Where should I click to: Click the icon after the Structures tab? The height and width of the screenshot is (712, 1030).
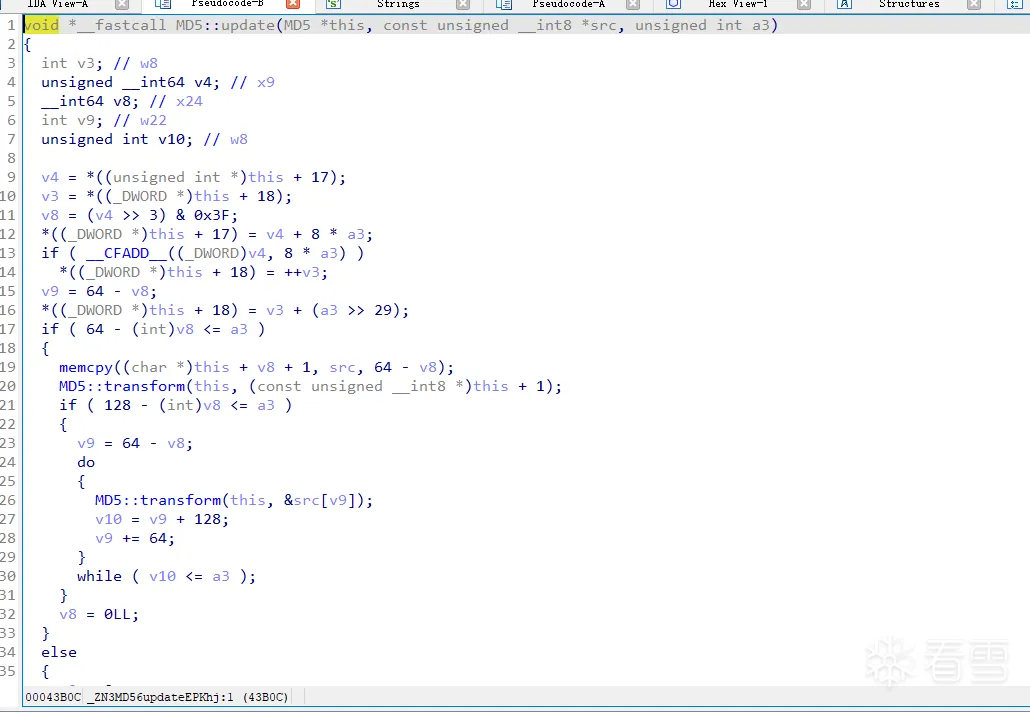[x=1015, y=4]
